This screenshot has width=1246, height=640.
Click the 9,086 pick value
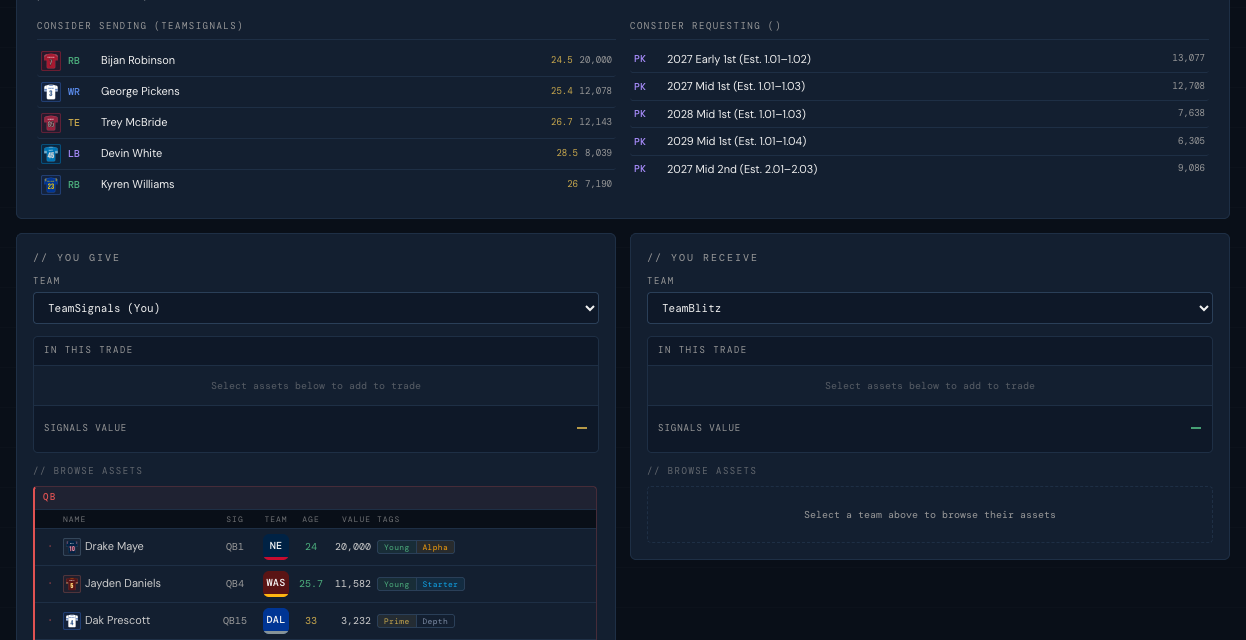(1191, 169)
